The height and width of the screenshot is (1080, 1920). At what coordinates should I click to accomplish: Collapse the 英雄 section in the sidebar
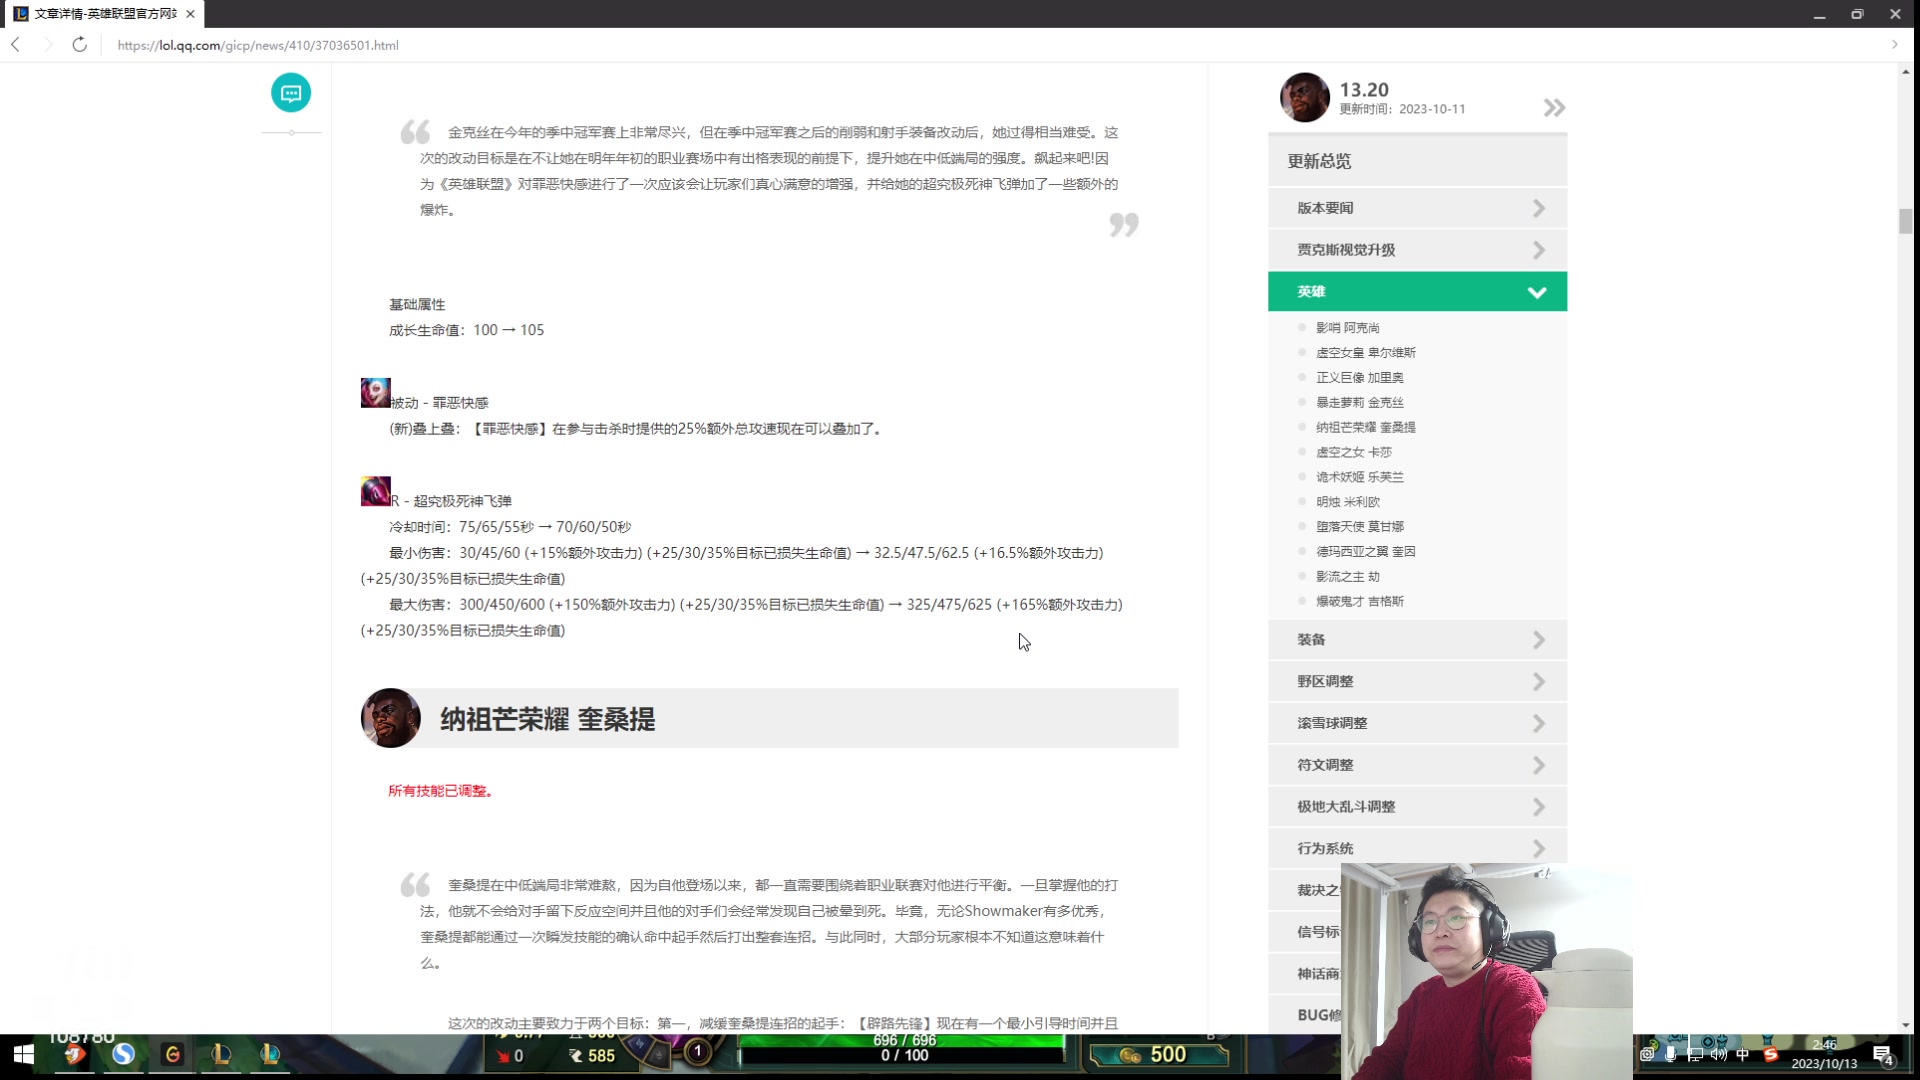1537,291
